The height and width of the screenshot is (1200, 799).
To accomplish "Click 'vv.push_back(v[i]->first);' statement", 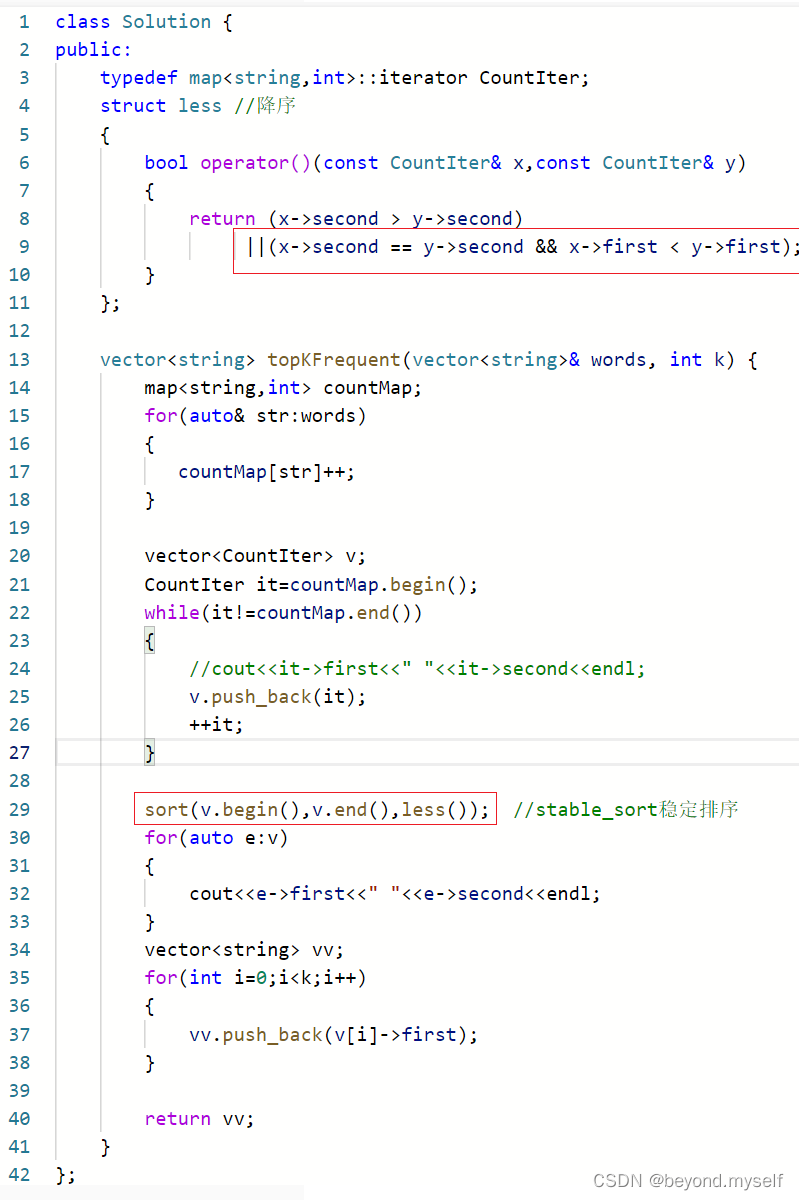I will point(334,1034).
